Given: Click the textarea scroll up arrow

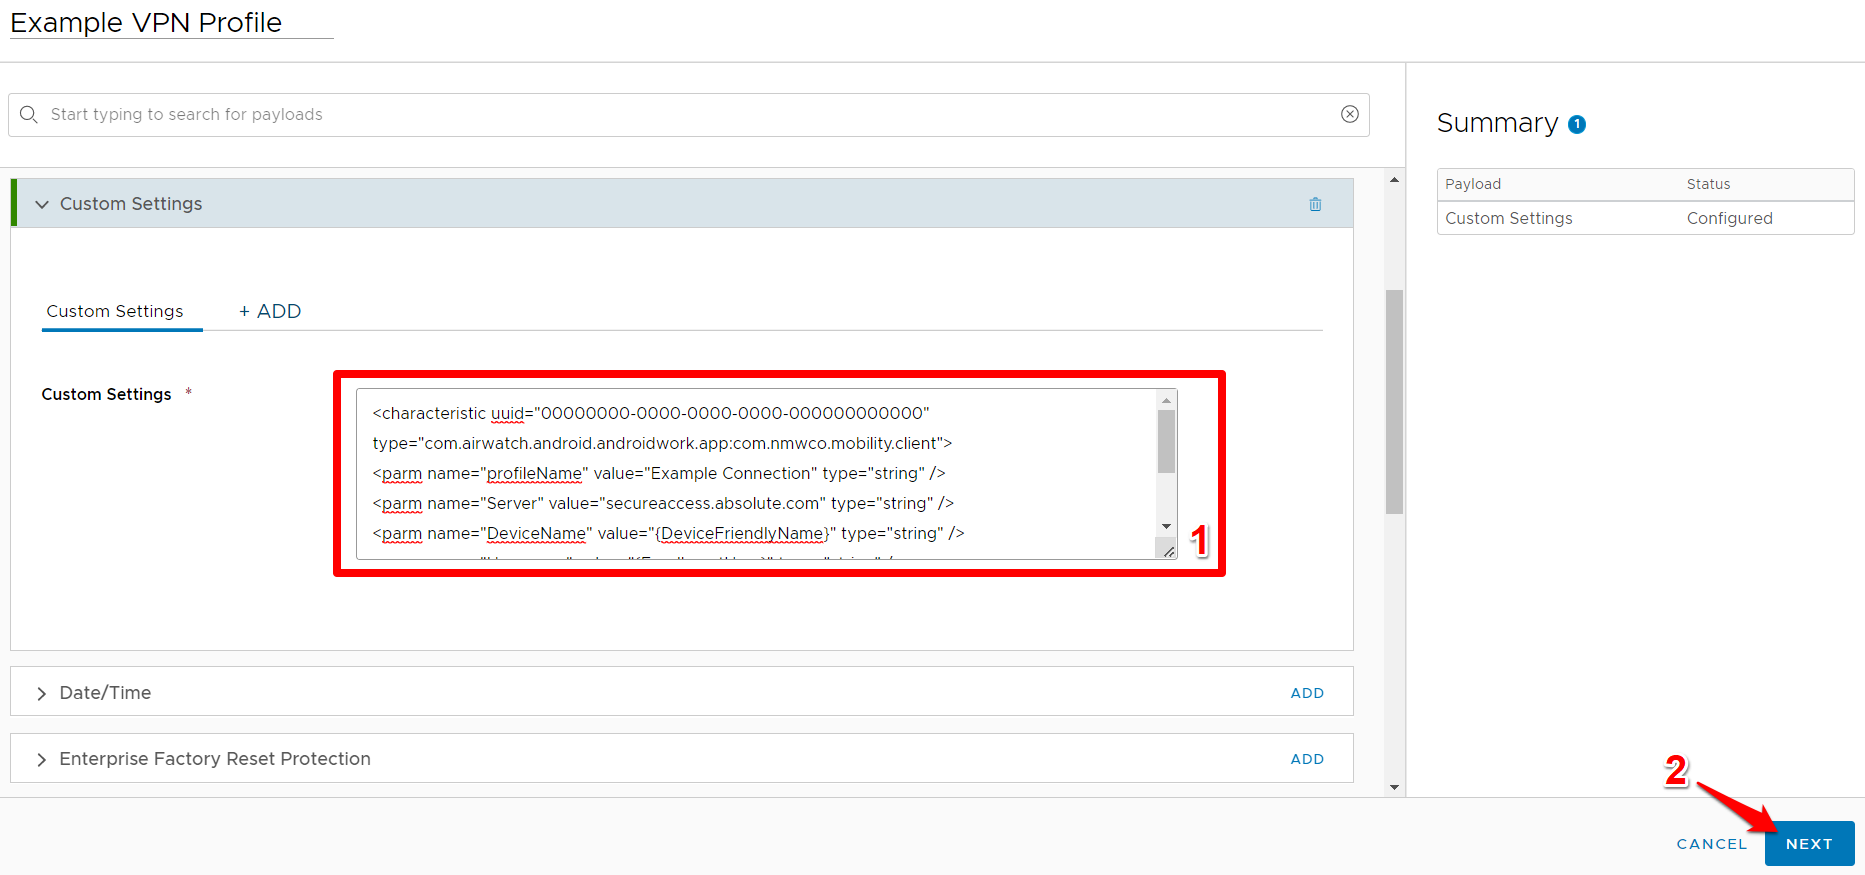Looking at the screenshot, I should tap(1166, 400).
